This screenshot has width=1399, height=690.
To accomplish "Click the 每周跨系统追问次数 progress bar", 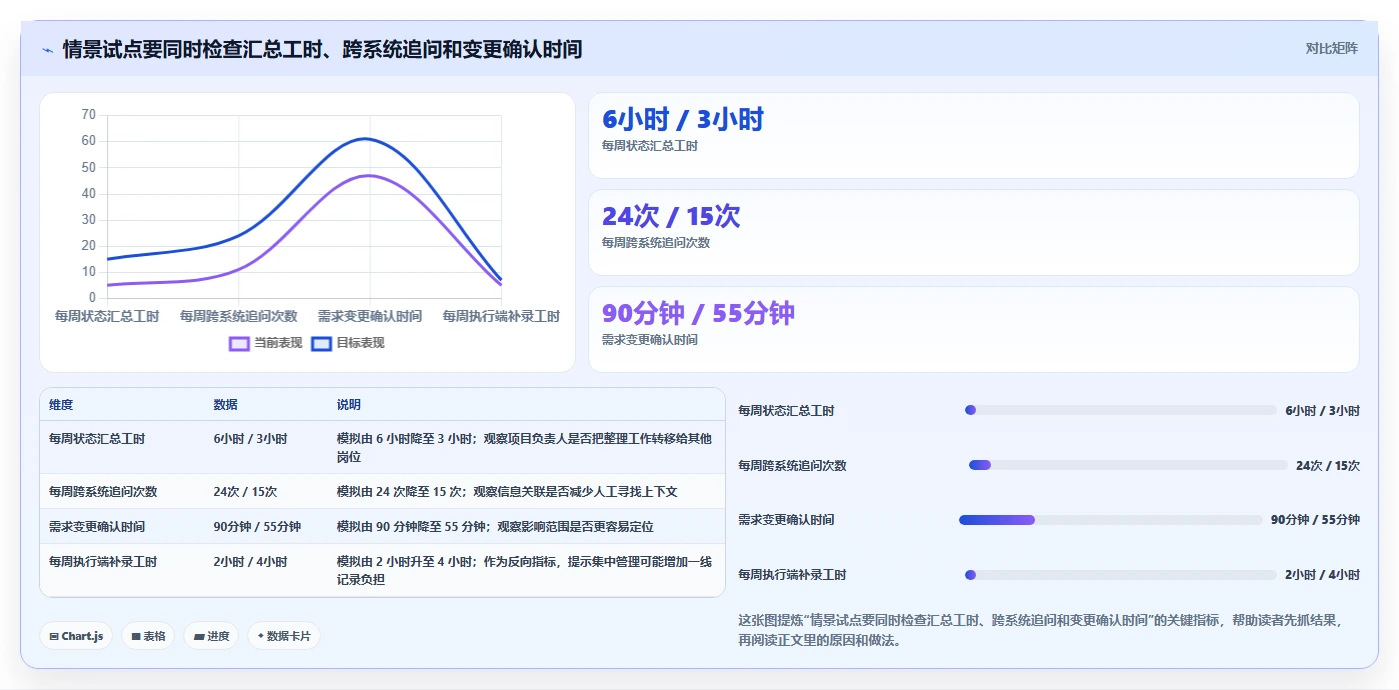I will coord(1128,465).
